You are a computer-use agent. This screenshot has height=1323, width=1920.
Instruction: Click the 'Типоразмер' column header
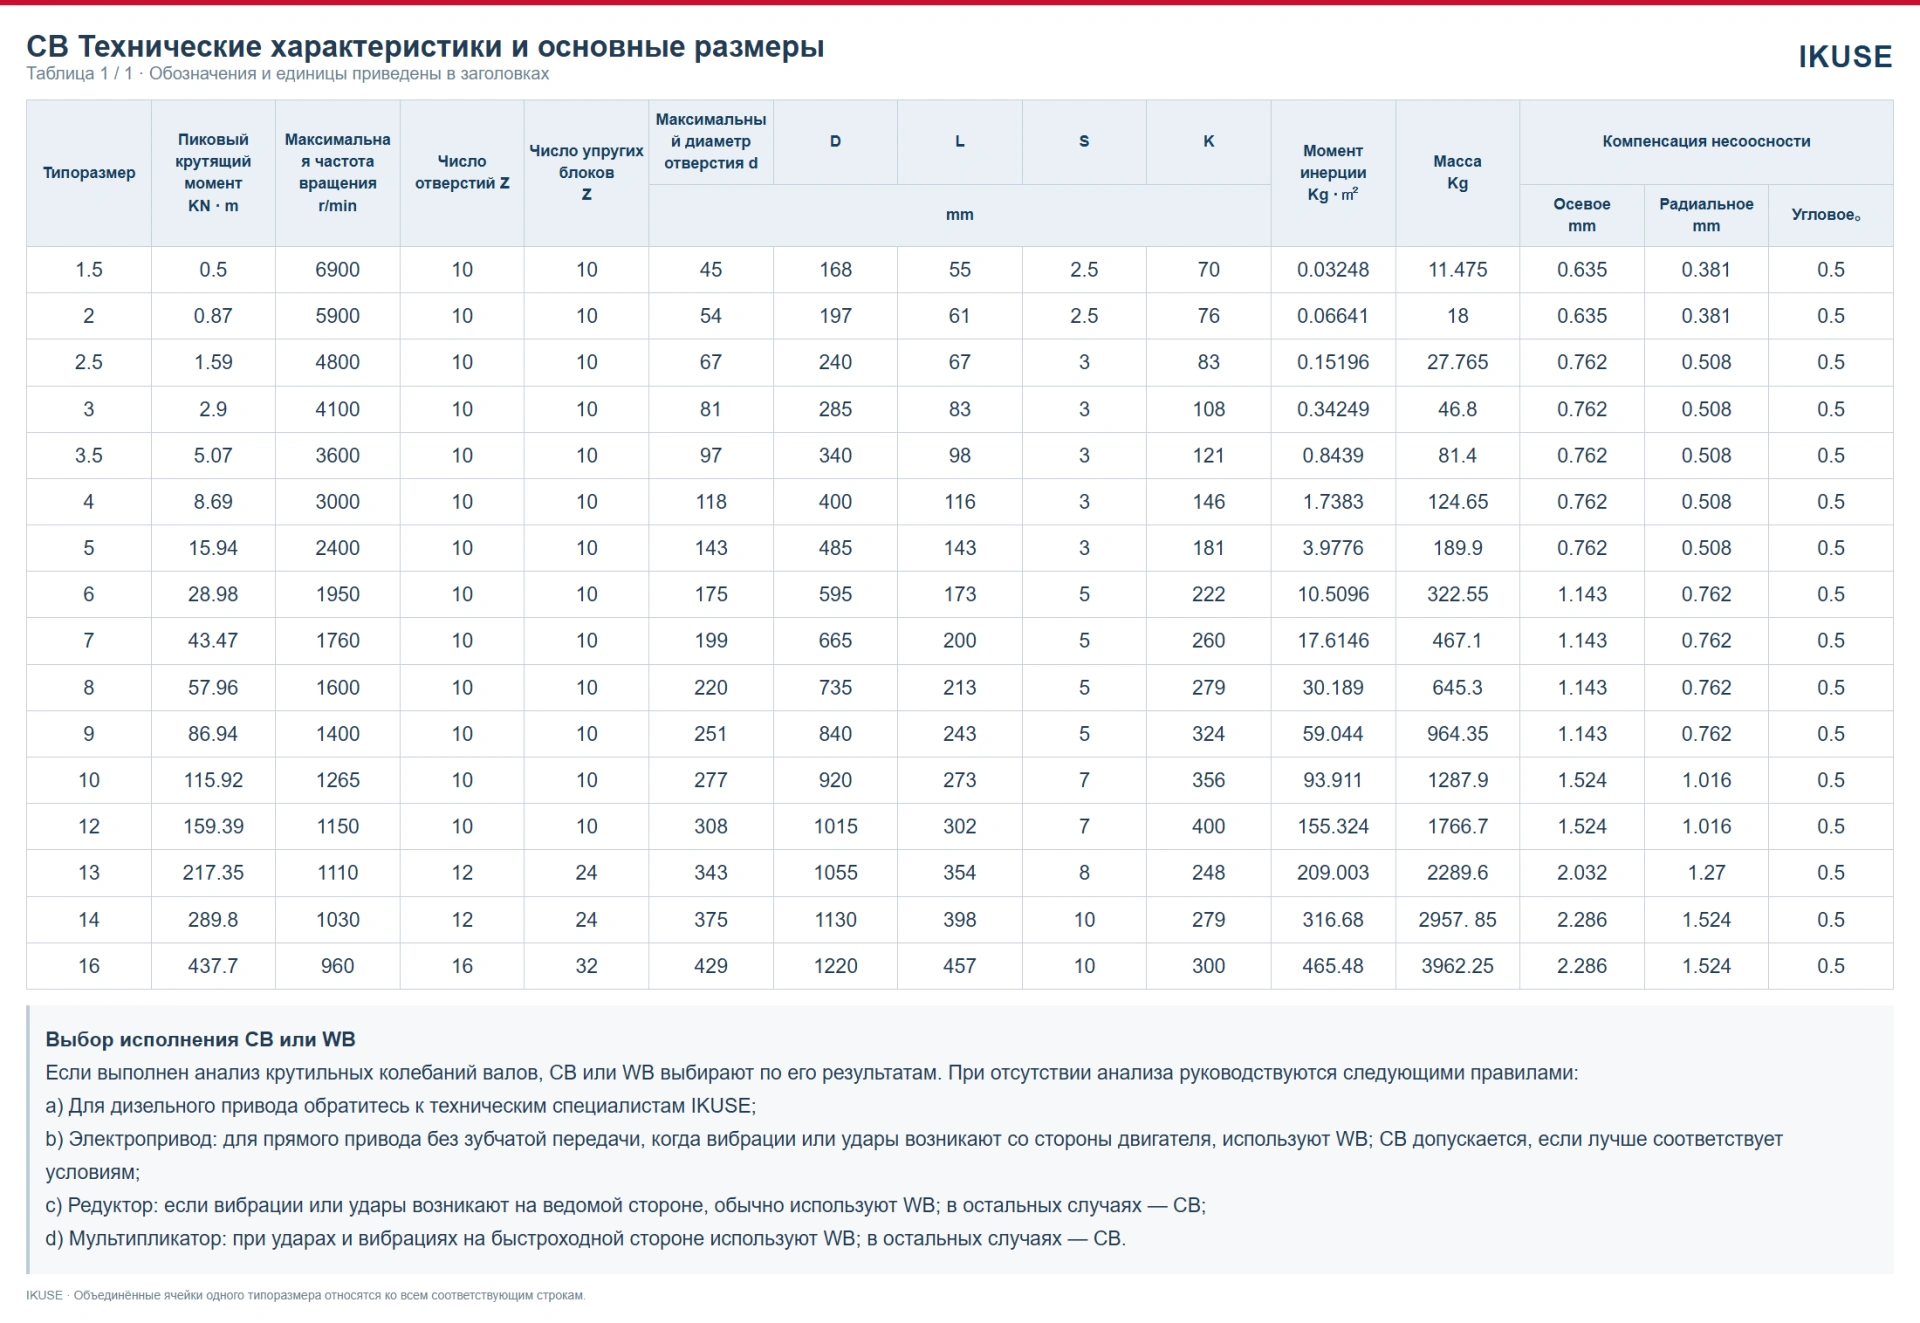coord(89,173)
